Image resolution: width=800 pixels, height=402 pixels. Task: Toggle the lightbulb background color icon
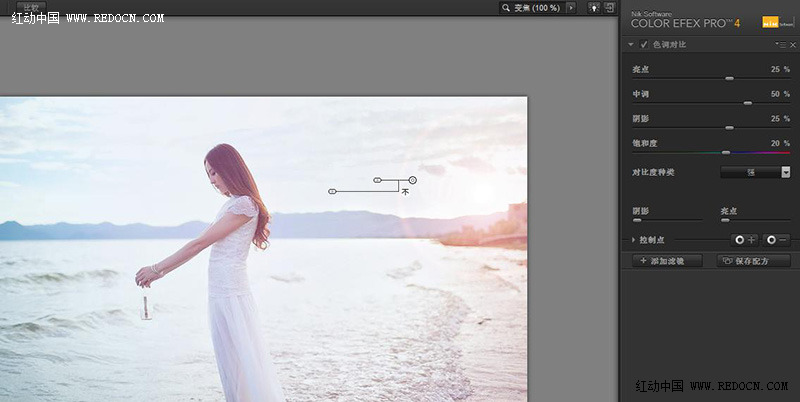[x=594, y=8]
